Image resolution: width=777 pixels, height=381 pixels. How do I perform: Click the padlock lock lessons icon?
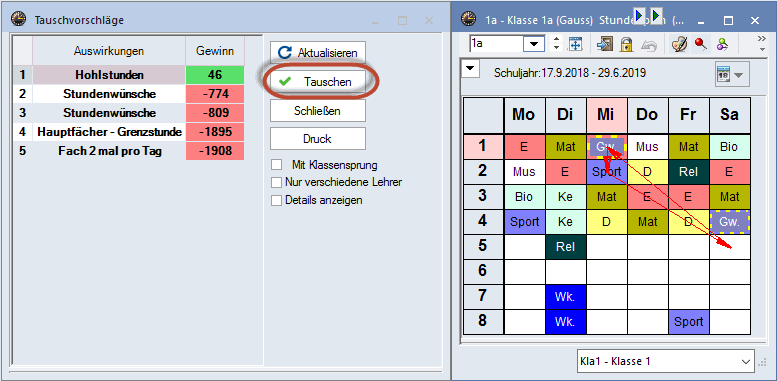tap(627, 44)
